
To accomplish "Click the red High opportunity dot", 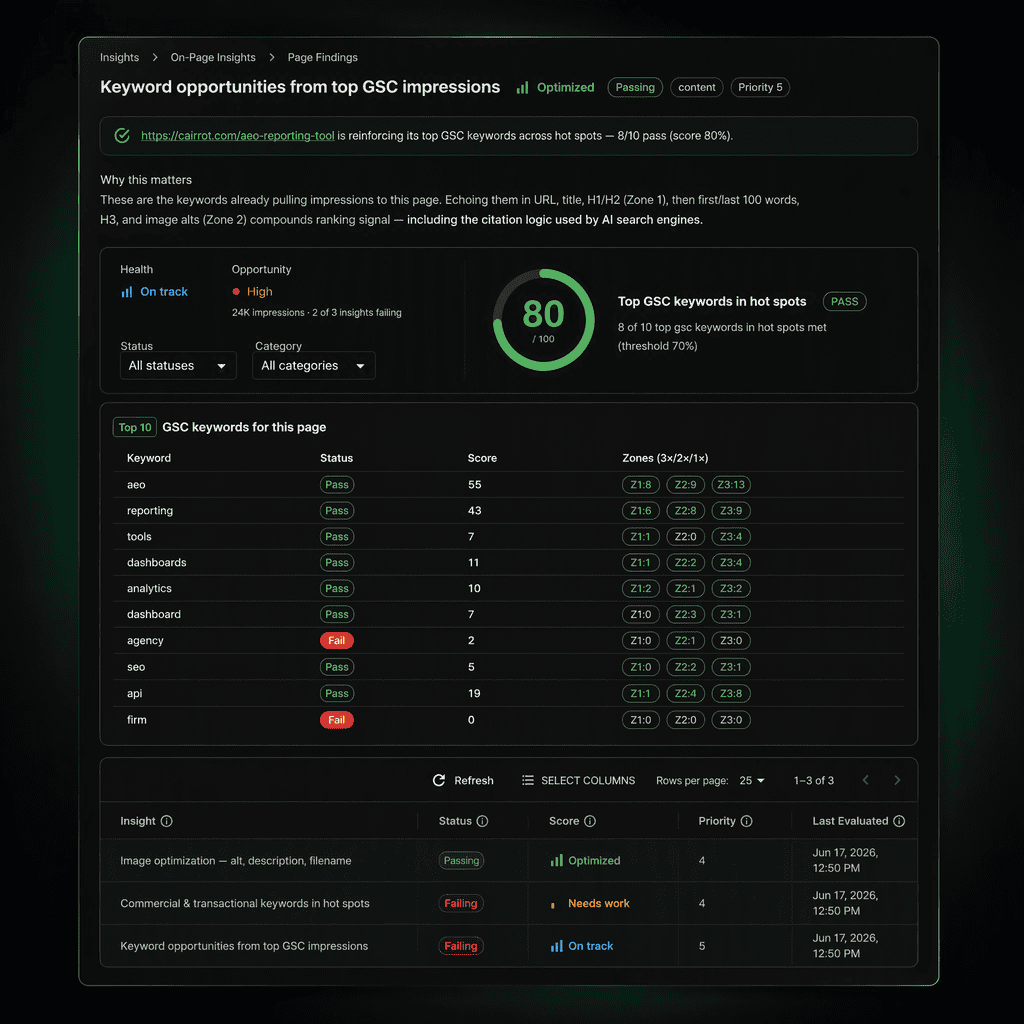I will [236, 292].
